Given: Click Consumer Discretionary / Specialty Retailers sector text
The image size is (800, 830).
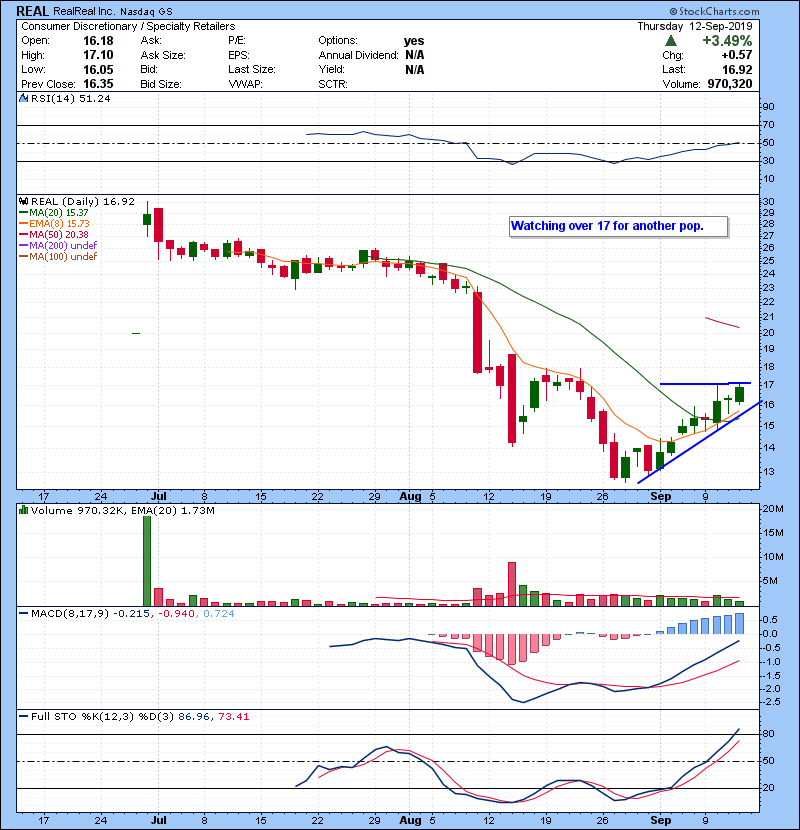Looking at the screenshot, I should click(128, 26).
